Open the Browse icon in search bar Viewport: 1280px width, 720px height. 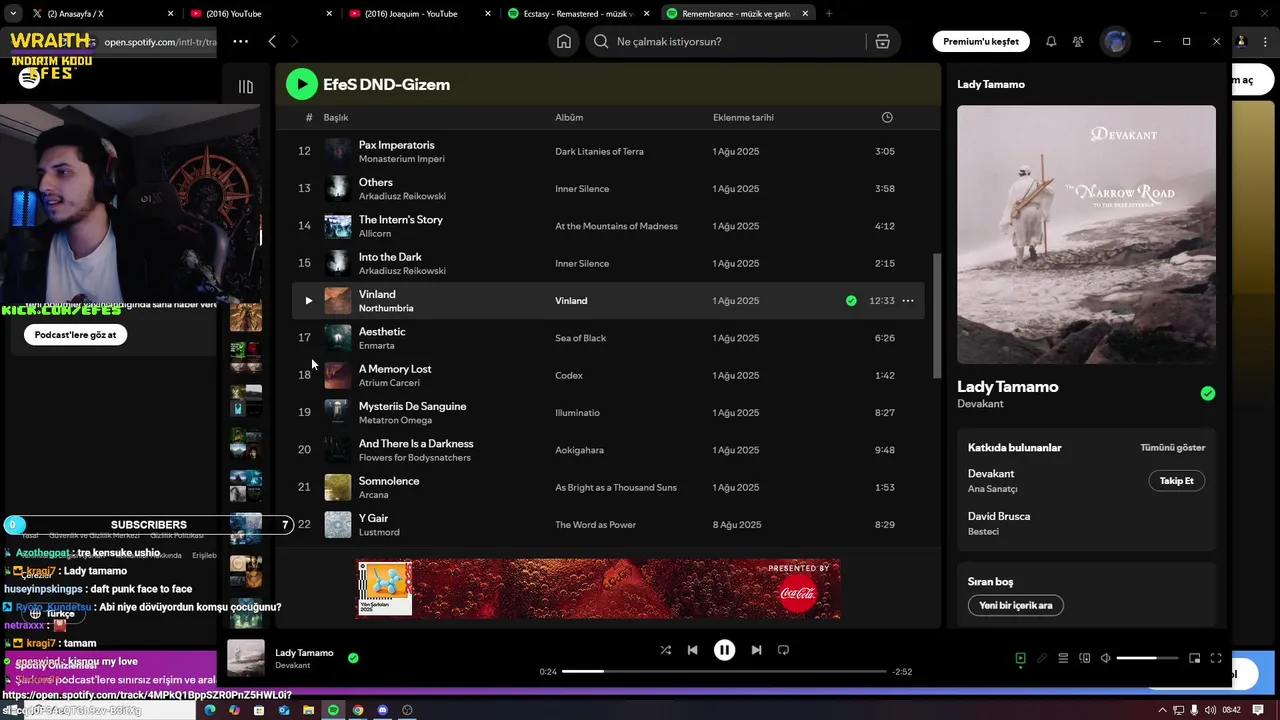[x=882, y=42]
